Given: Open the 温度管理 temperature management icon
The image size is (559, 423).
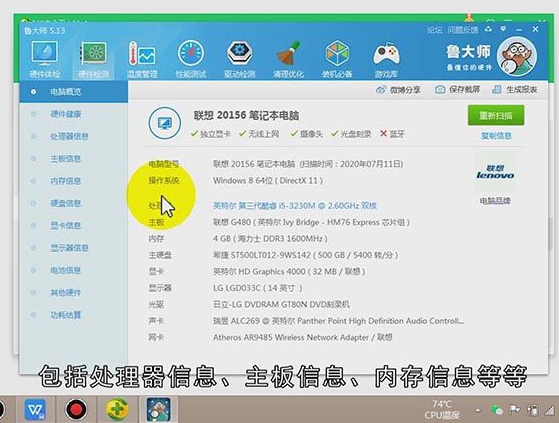Looking at the screenshot, I should coord(142,59).
